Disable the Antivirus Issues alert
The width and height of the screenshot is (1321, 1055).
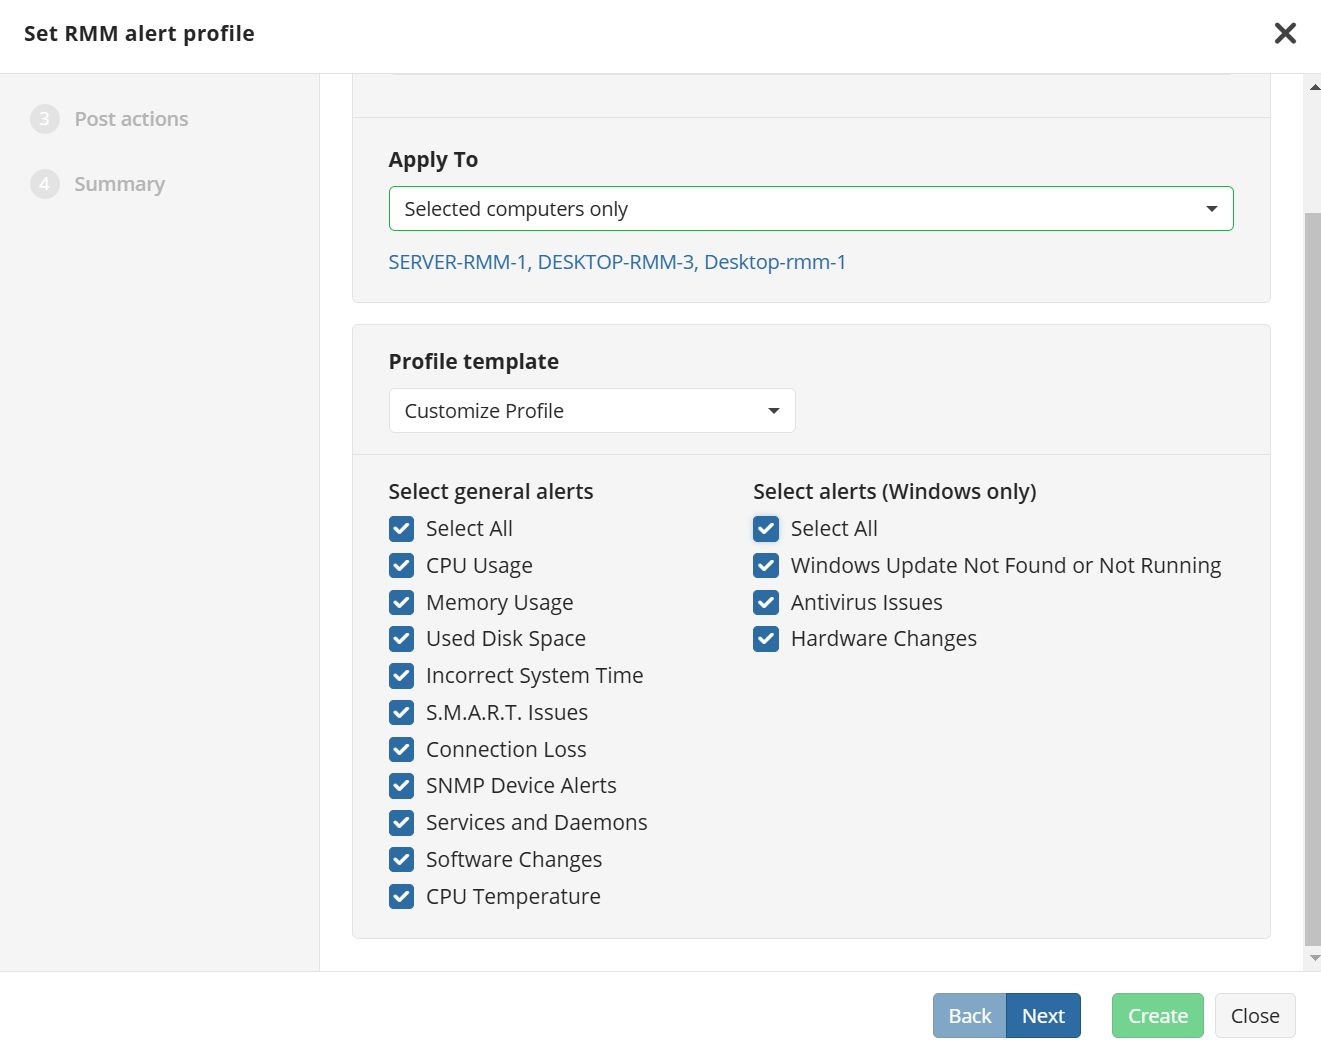pos(766,603)
